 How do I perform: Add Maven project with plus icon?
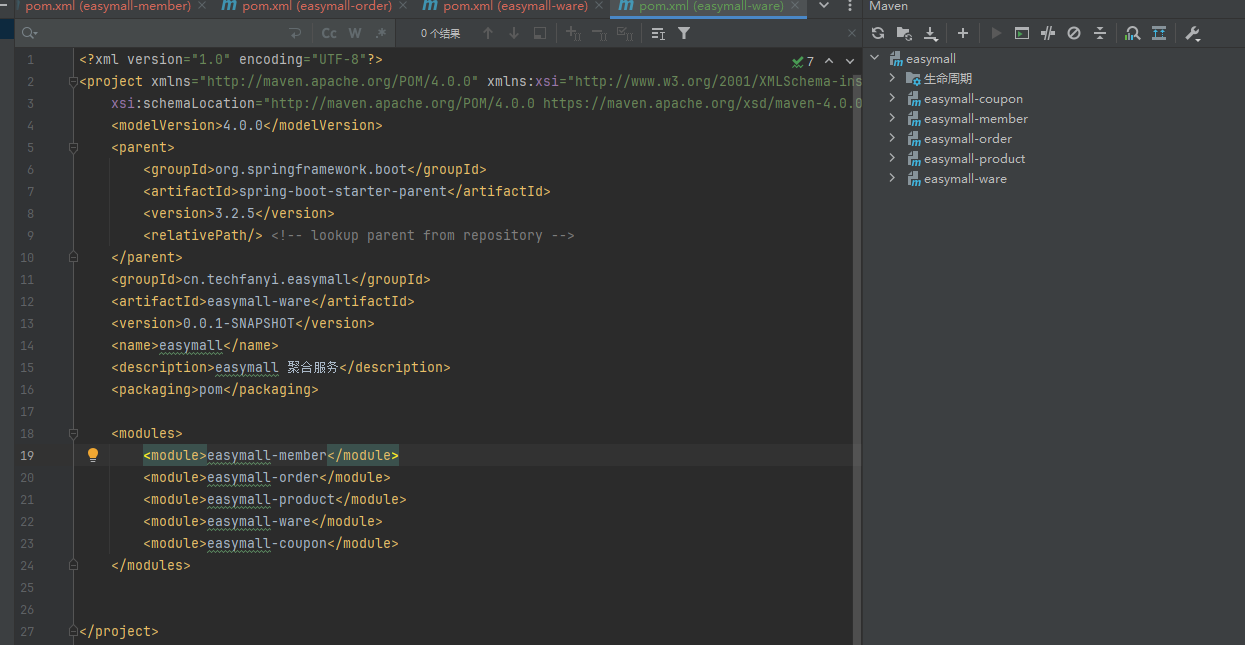[x=963, y=33]
